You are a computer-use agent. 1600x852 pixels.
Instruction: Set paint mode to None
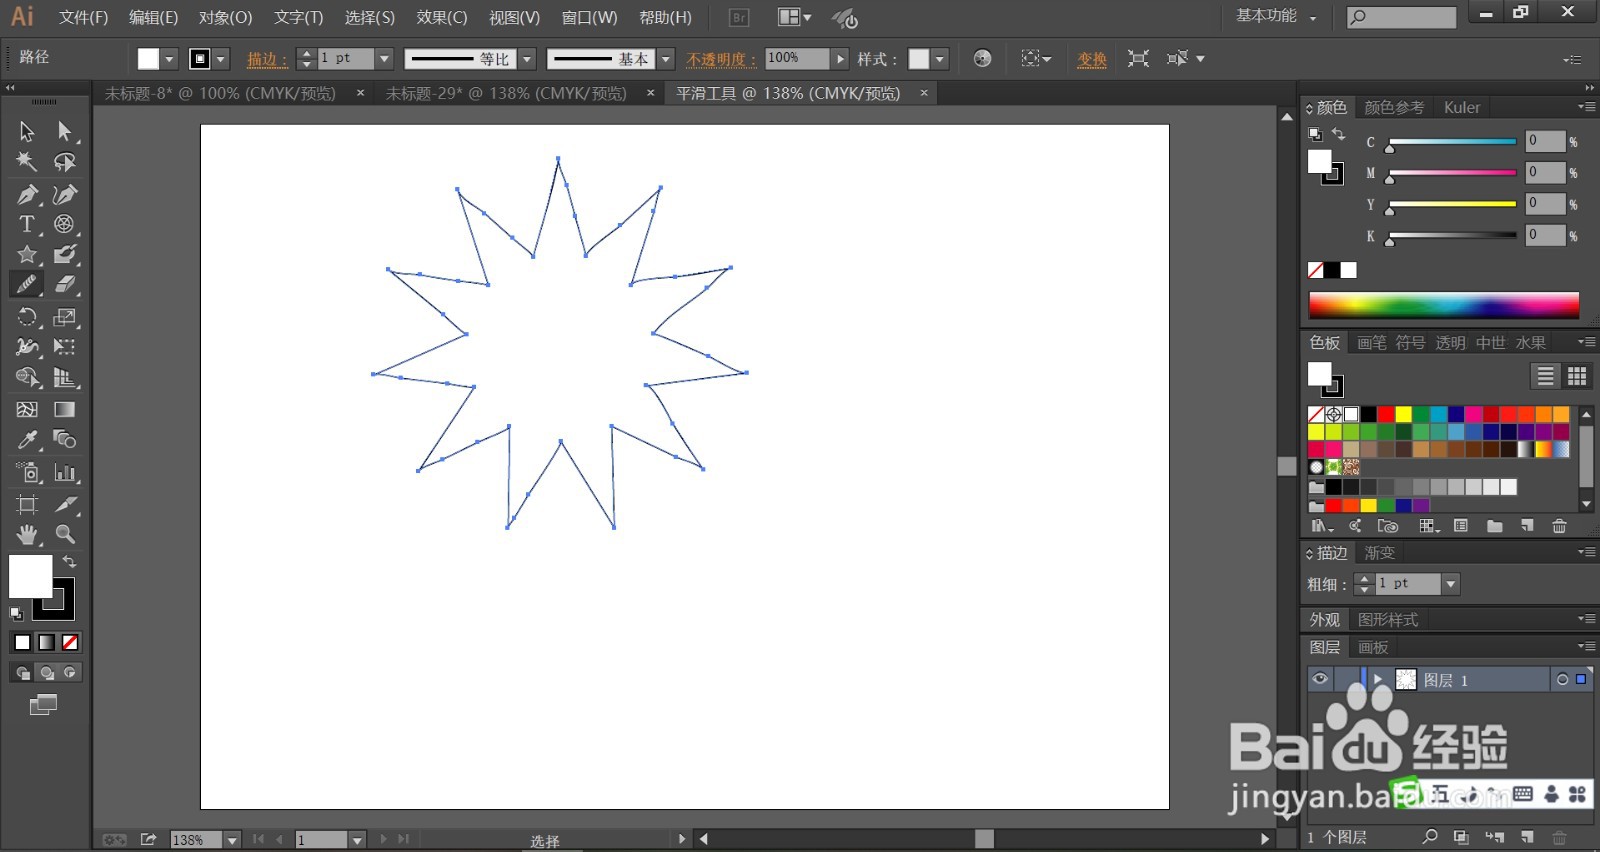(x=70, y=642)
